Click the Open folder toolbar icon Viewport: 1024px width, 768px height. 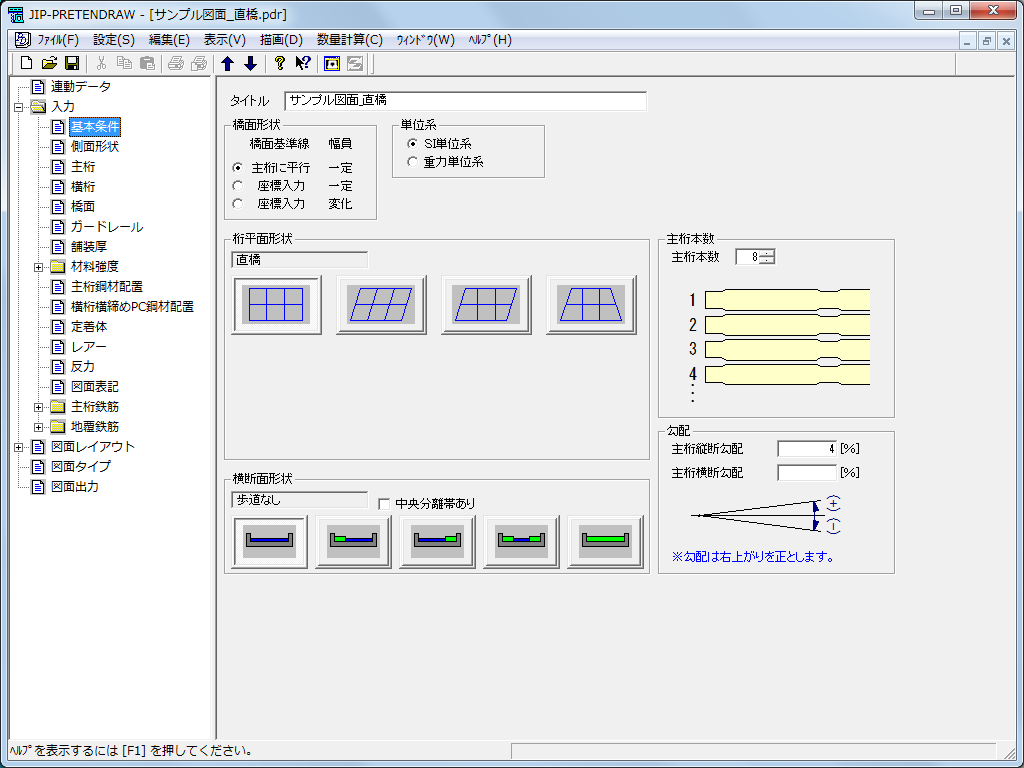[49, 63]
